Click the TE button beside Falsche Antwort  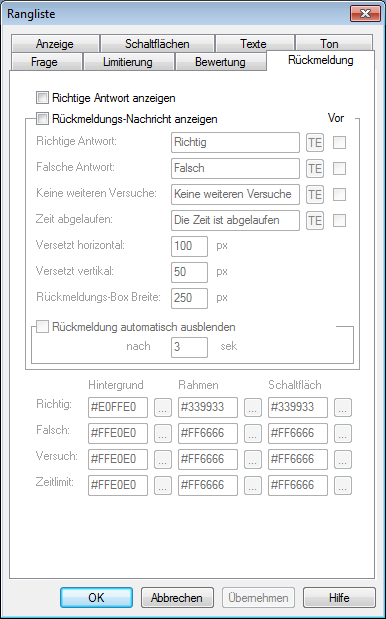pos(315,169)
